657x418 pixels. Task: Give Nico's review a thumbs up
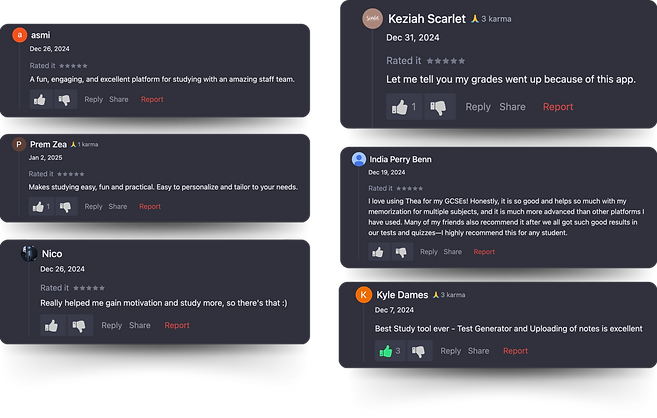(x=52, y=325)
